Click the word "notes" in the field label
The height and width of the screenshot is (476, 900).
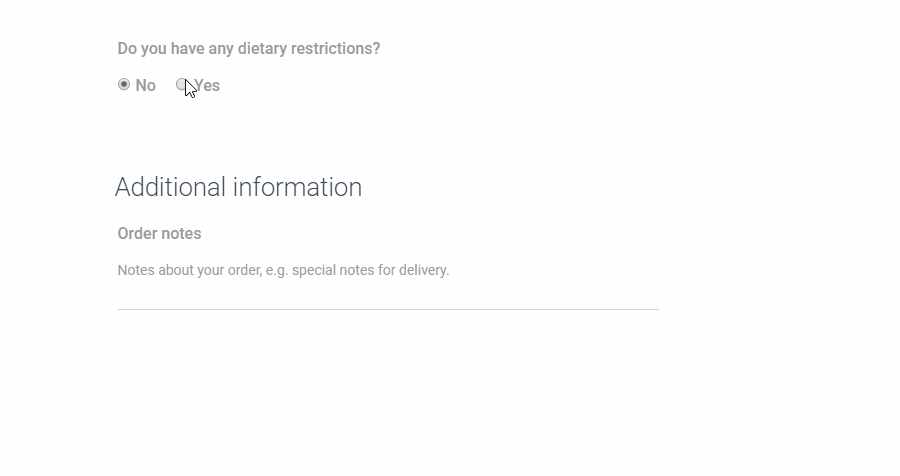182,234
